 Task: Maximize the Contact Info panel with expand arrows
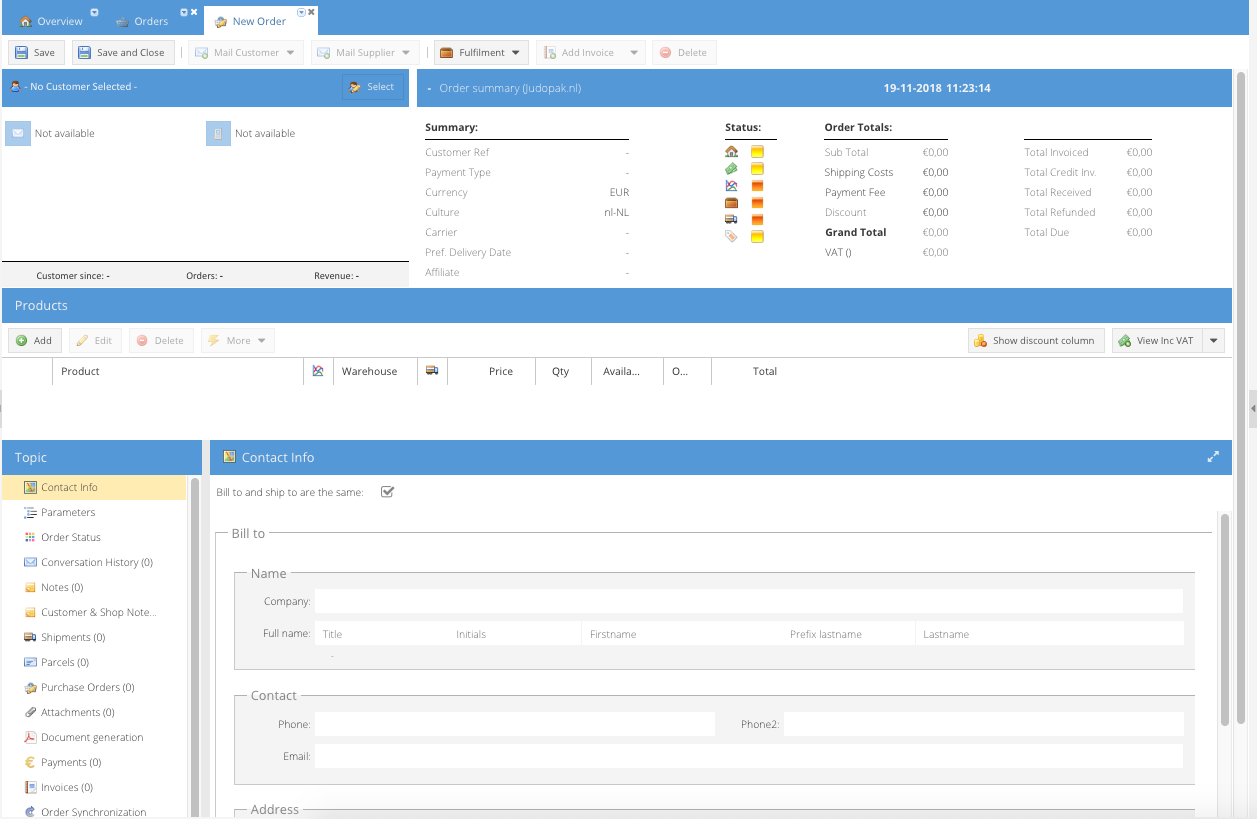pos(1213,457)
